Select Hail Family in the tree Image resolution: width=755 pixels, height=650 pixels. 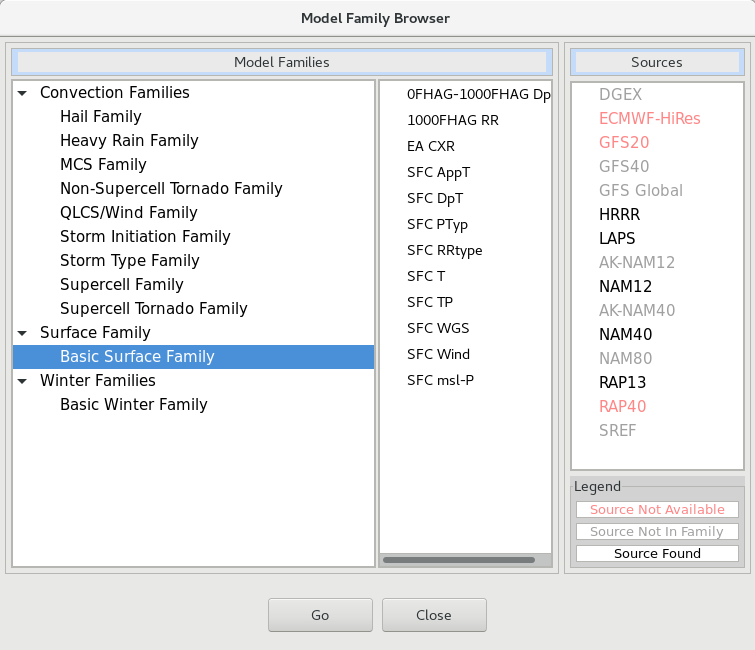[x=101, y=117]
